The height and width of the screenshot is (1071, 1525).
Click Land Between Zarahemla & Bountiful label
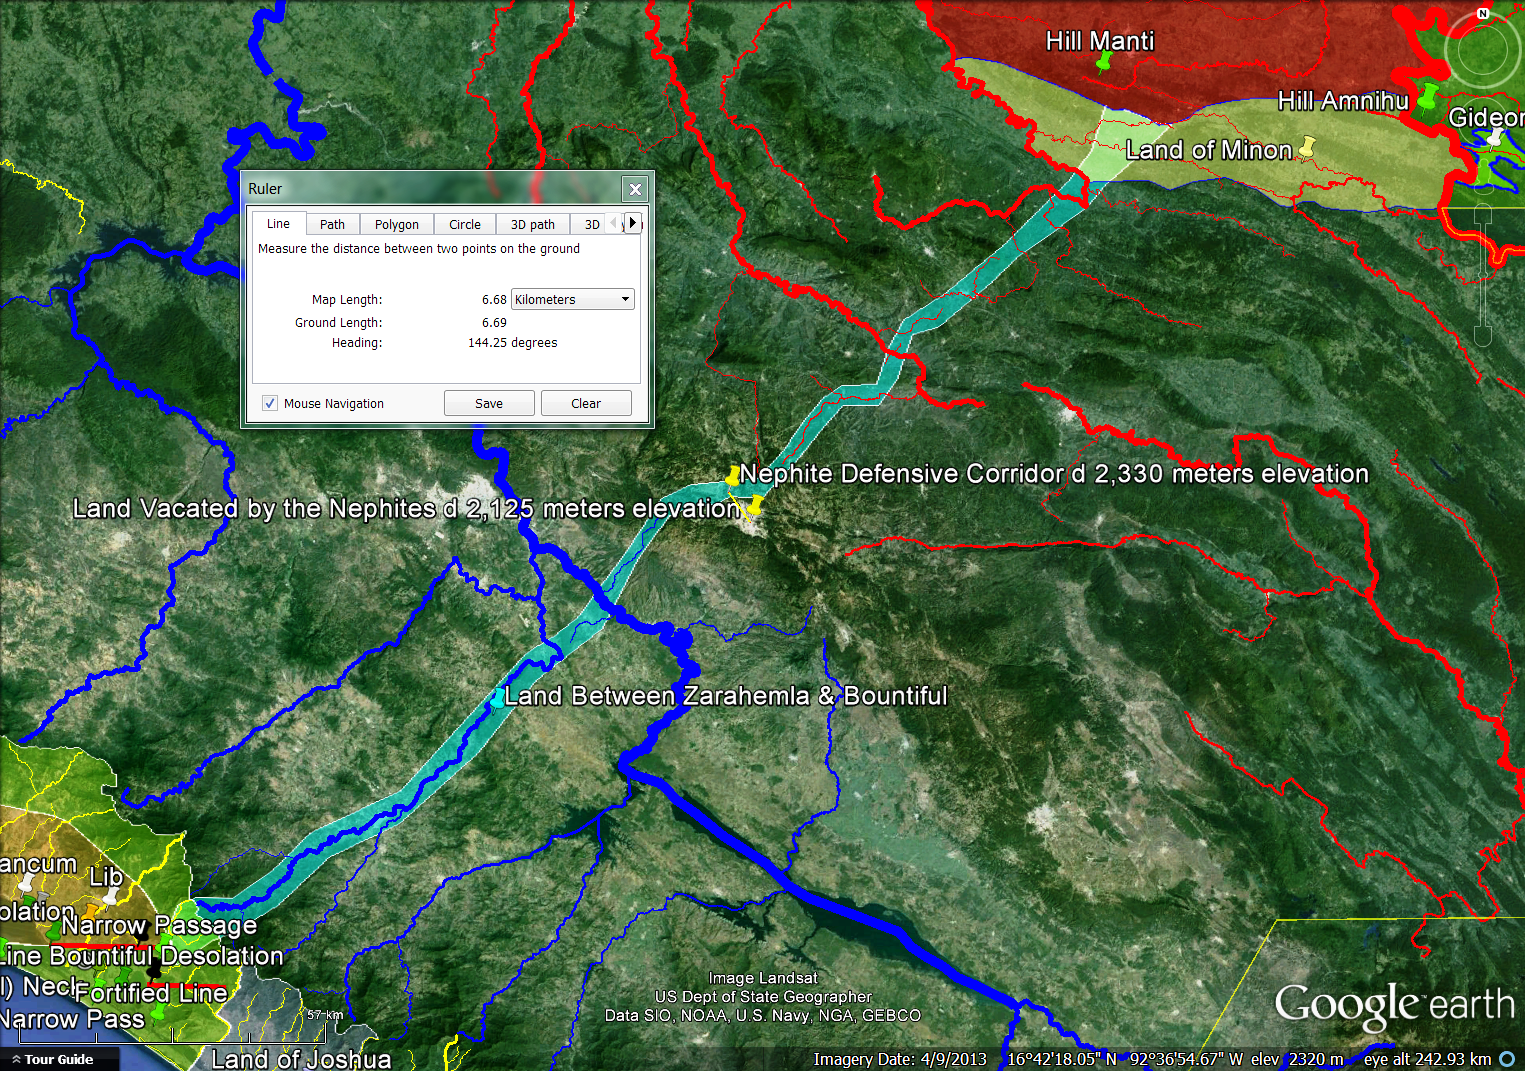click(x=726, y=696)
